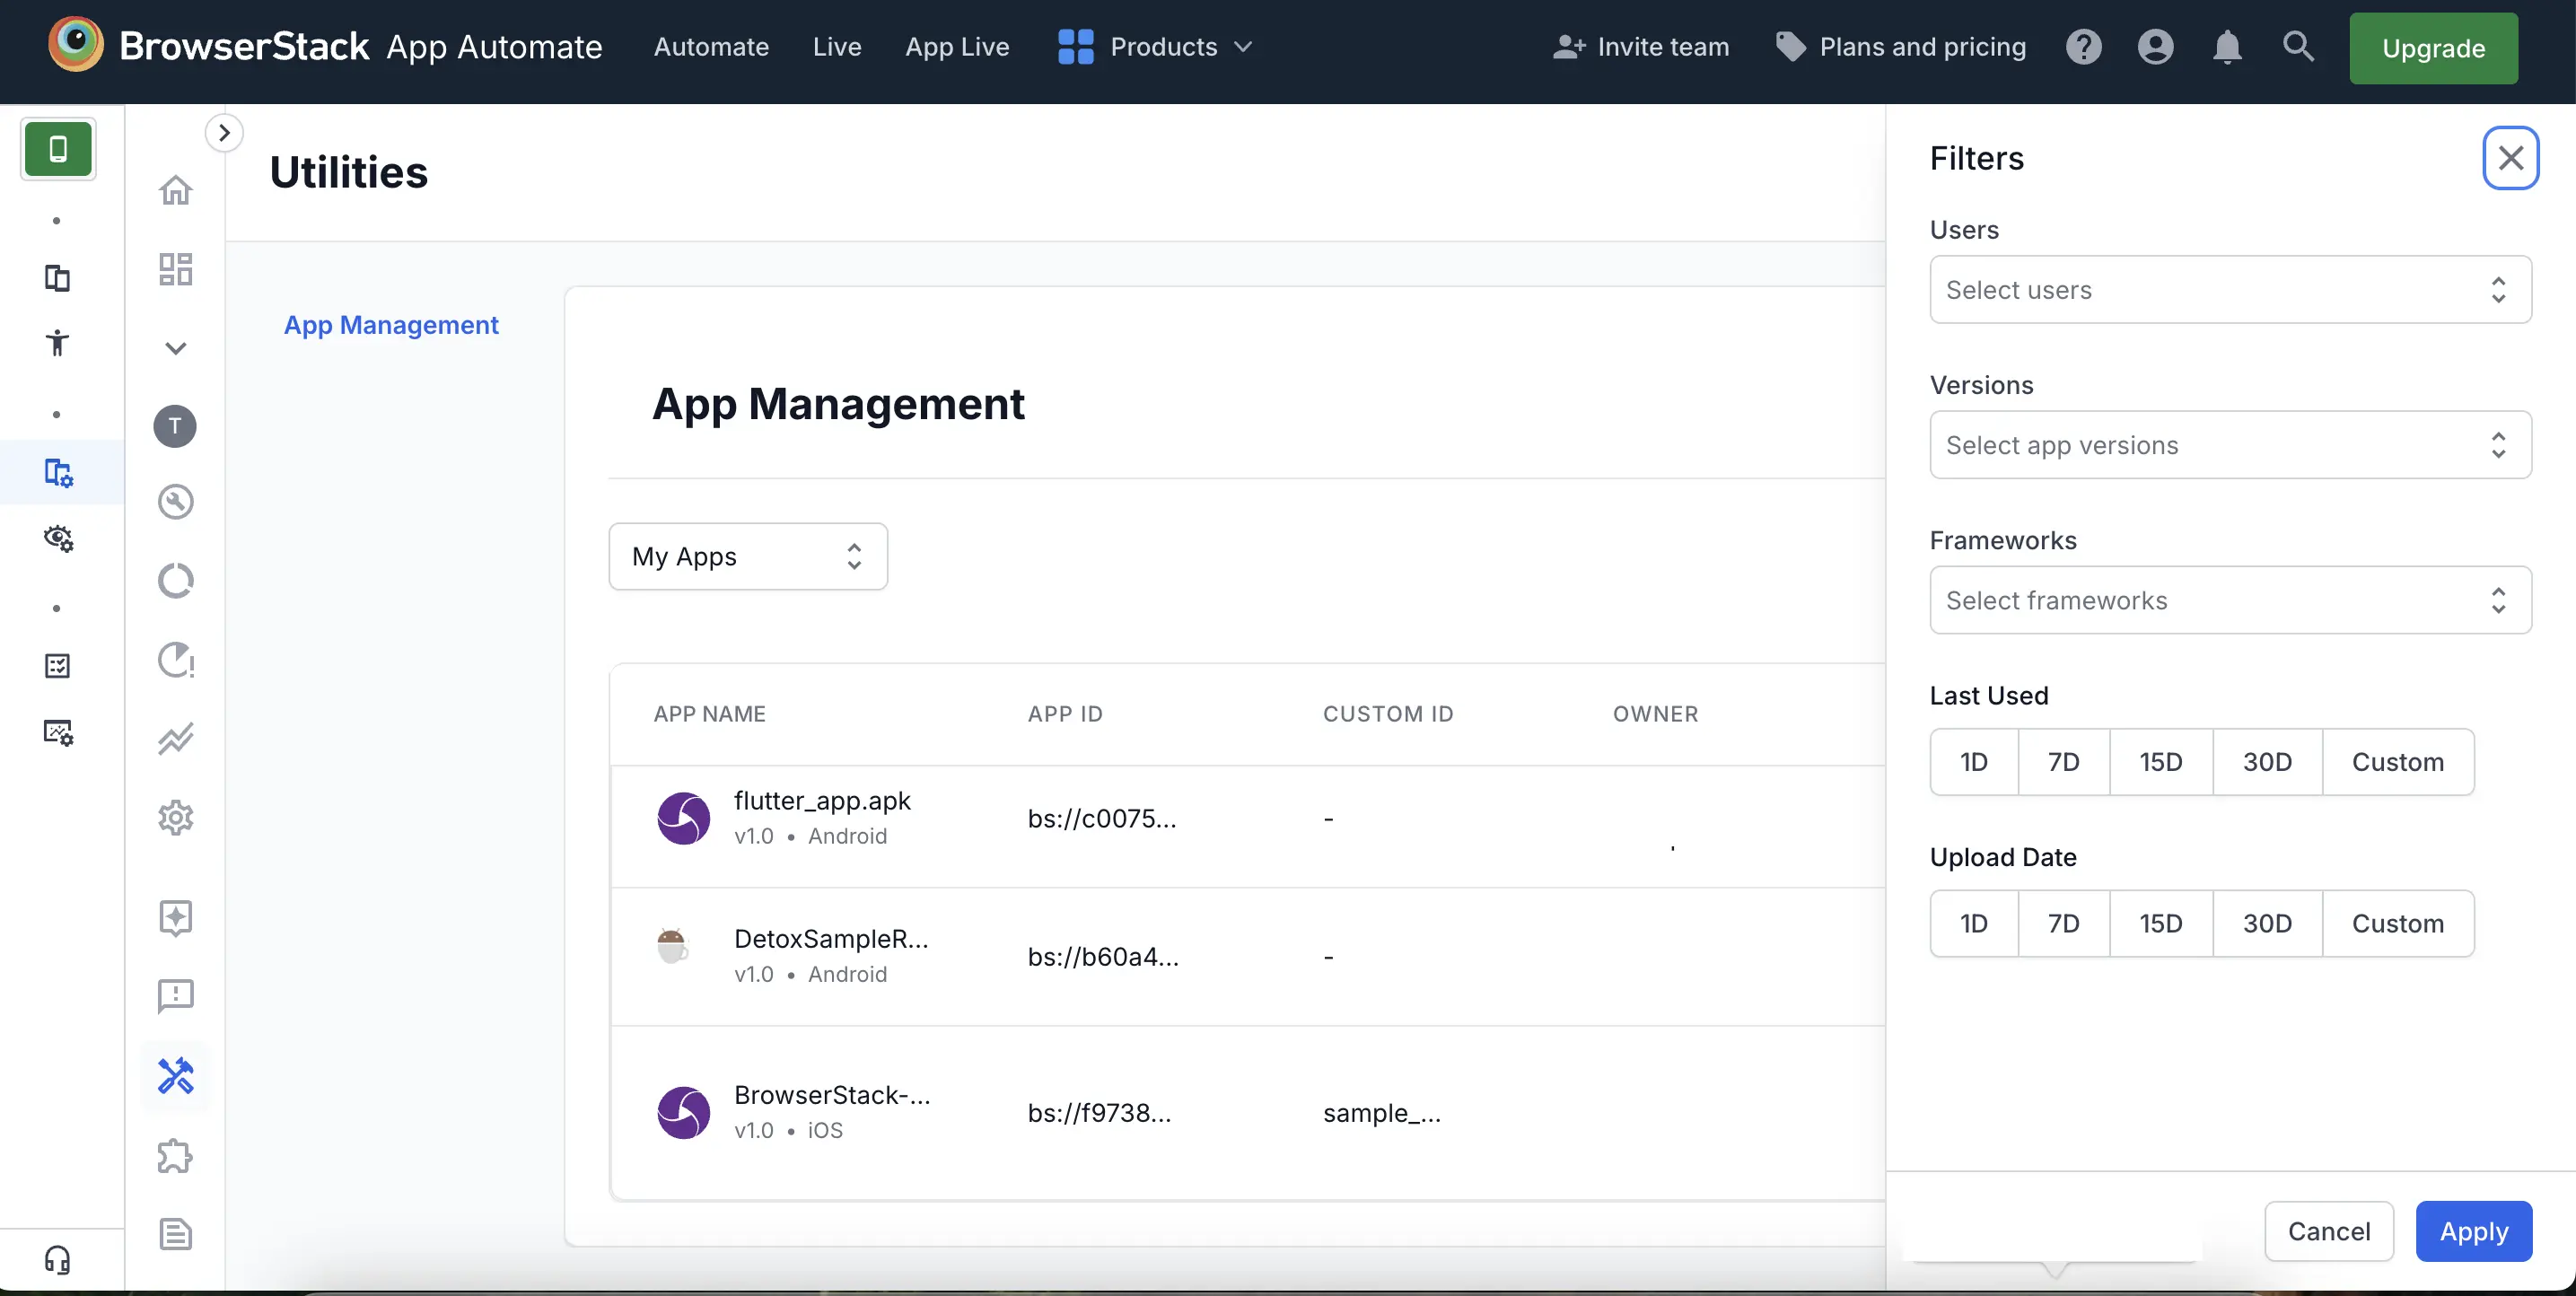The height and width of the screenshot is (1296, 2576).
Task: Choose 7D under Last Used
Action: pos(2064,761)
